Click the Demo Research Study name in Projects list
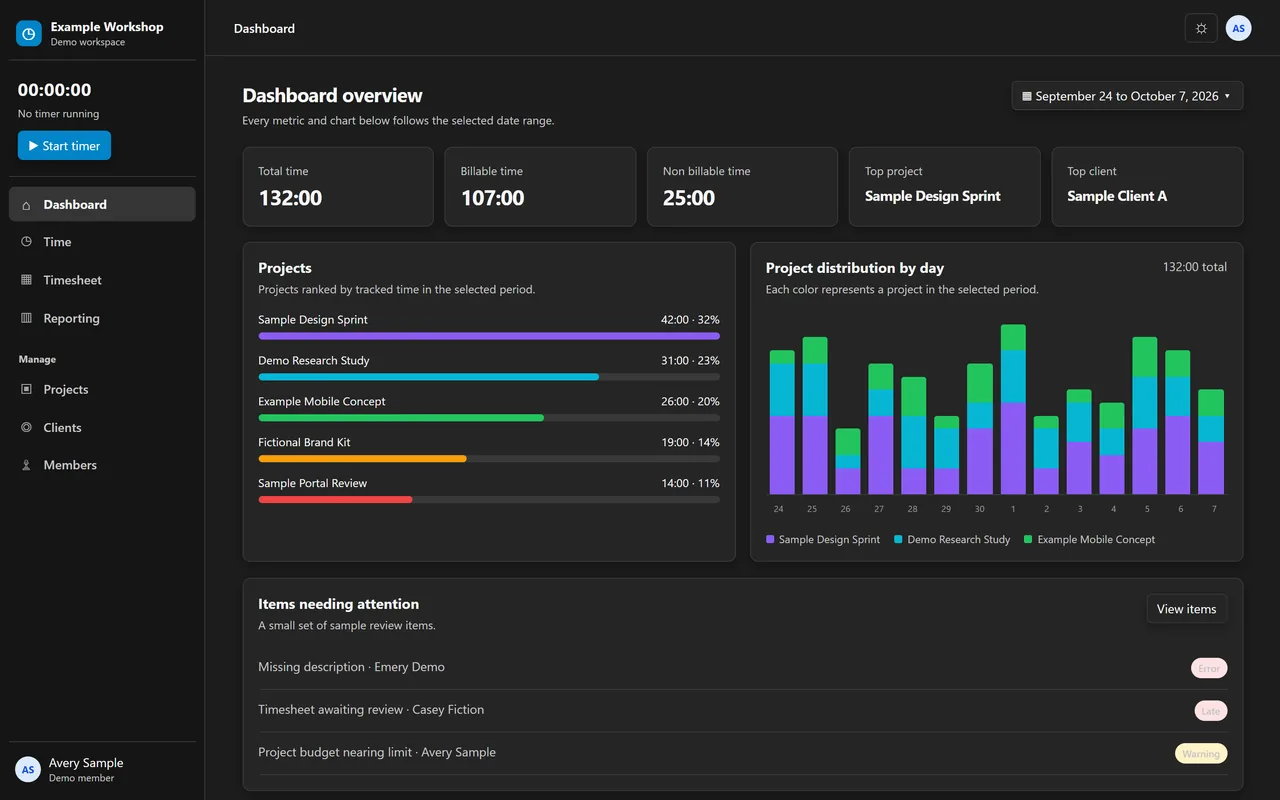 click(x=314, y=361)
